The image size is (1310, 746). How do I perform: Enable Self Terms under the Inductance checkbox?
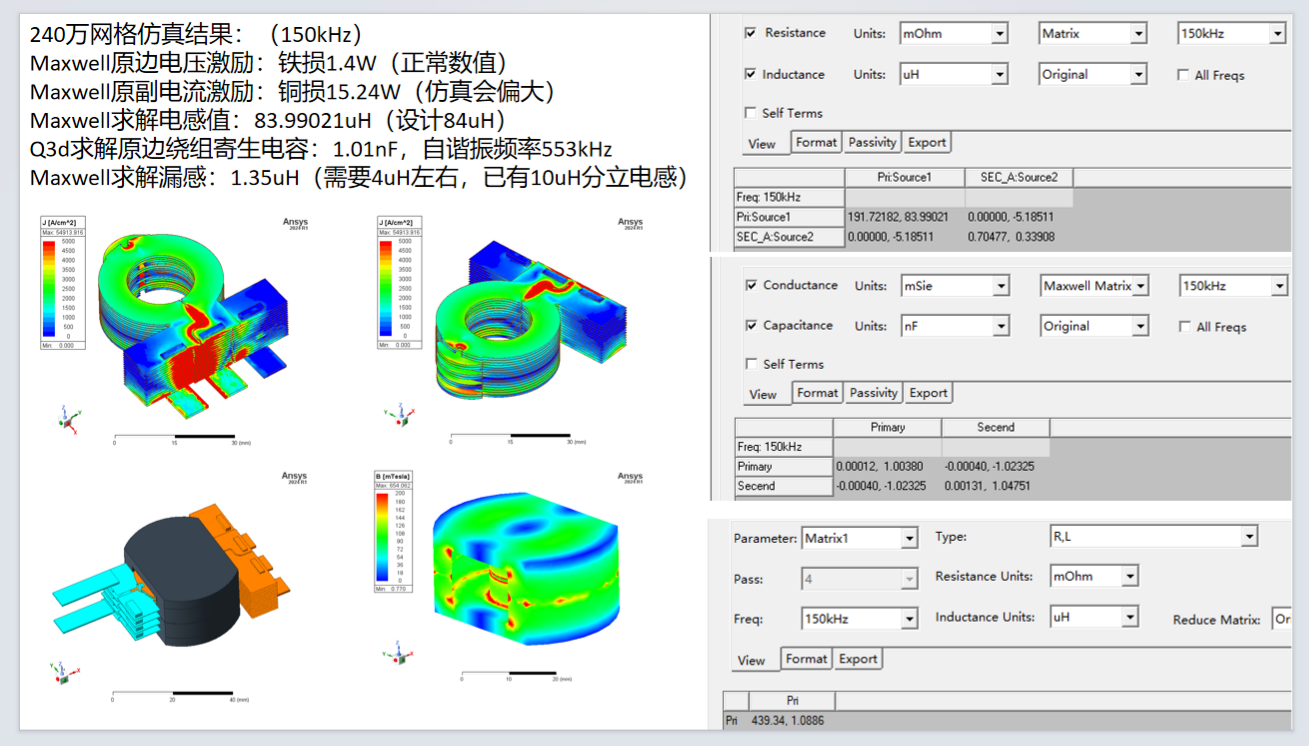point(751,113)
